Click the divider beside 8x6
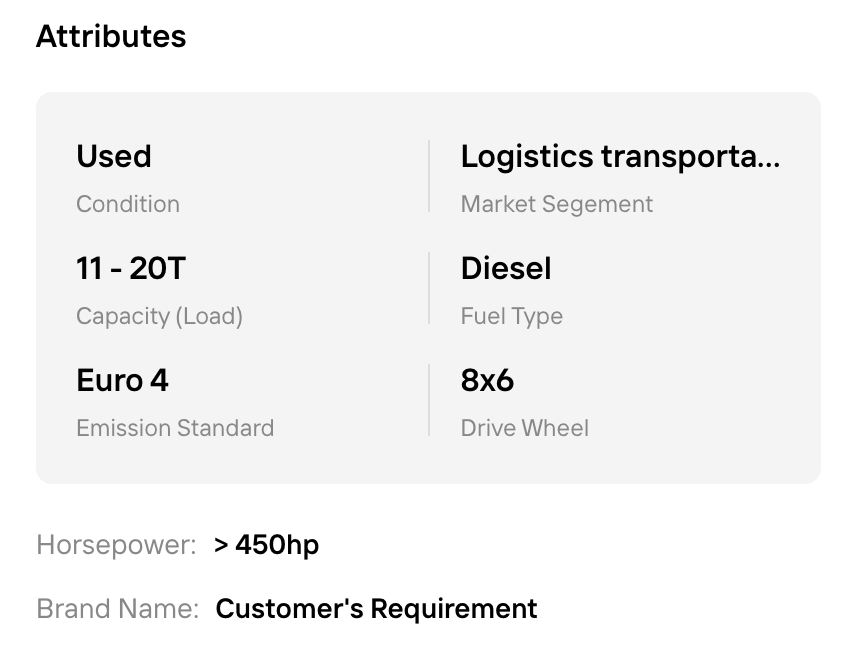Viewport: 846px width, 650px height. (x=429, y=400)
